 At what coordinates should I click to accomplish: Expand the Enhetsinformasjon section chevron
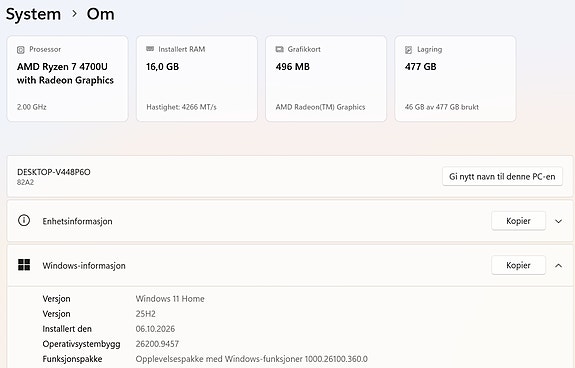click(x=558, y=221)
